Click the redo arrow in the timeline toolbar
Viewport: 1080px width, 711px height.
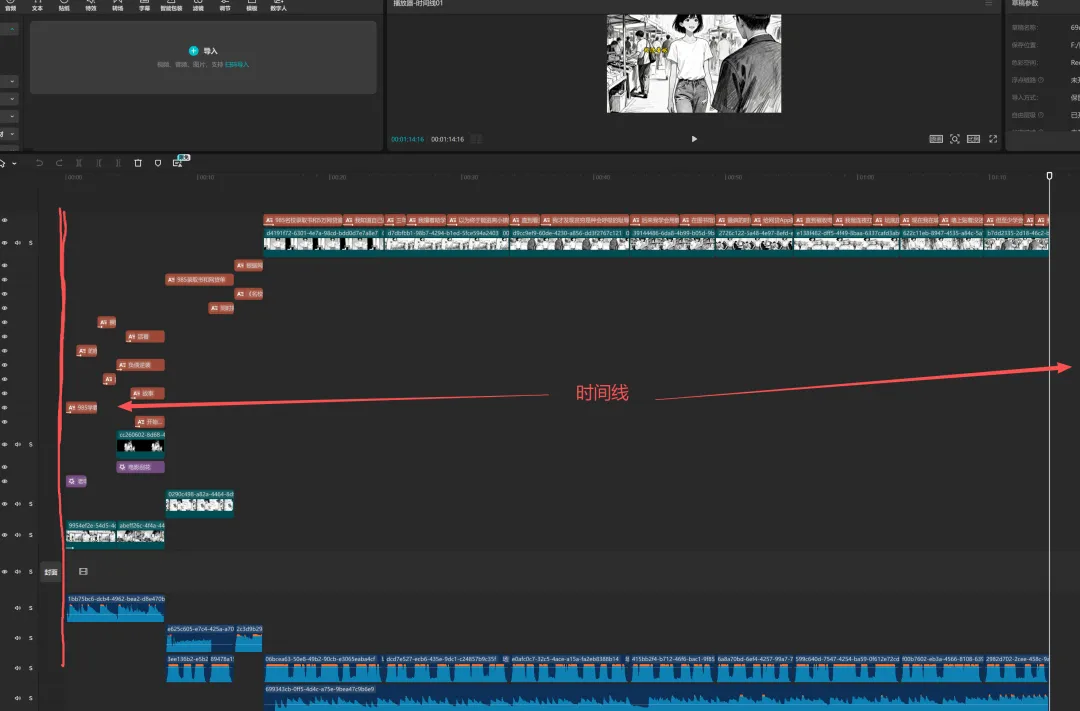click(59, 163)
